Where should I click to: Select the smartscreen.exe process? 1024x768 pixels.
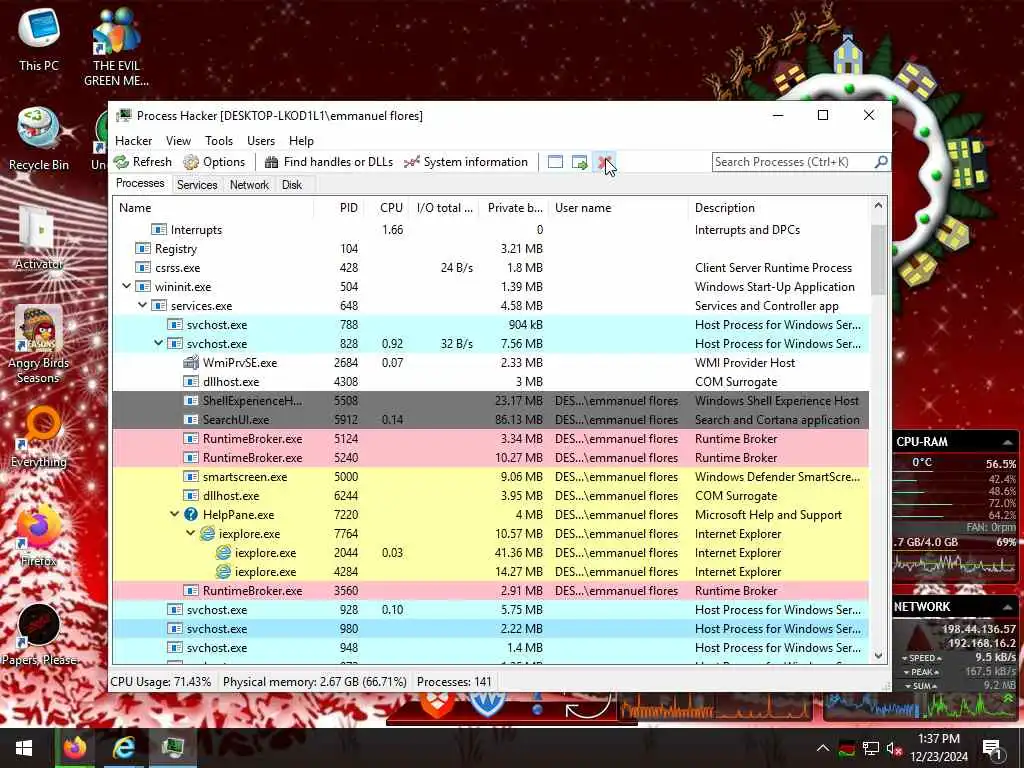point(491,476)
